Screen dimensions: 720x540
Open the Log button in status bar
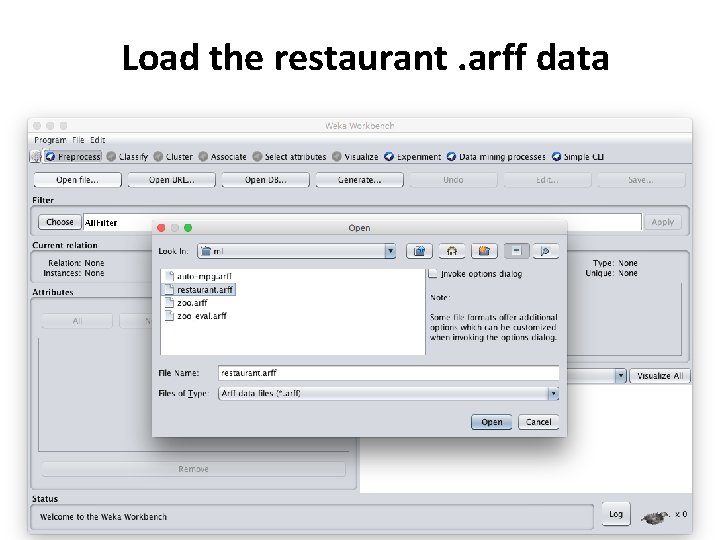pyautogui.click(x=616, y=514)
